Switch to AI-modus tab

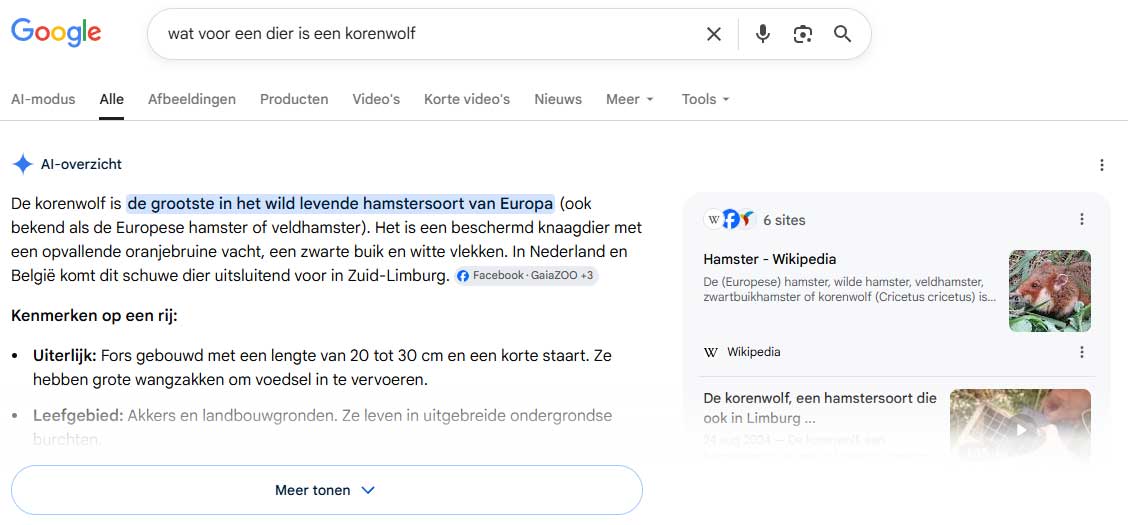point(43,99)
